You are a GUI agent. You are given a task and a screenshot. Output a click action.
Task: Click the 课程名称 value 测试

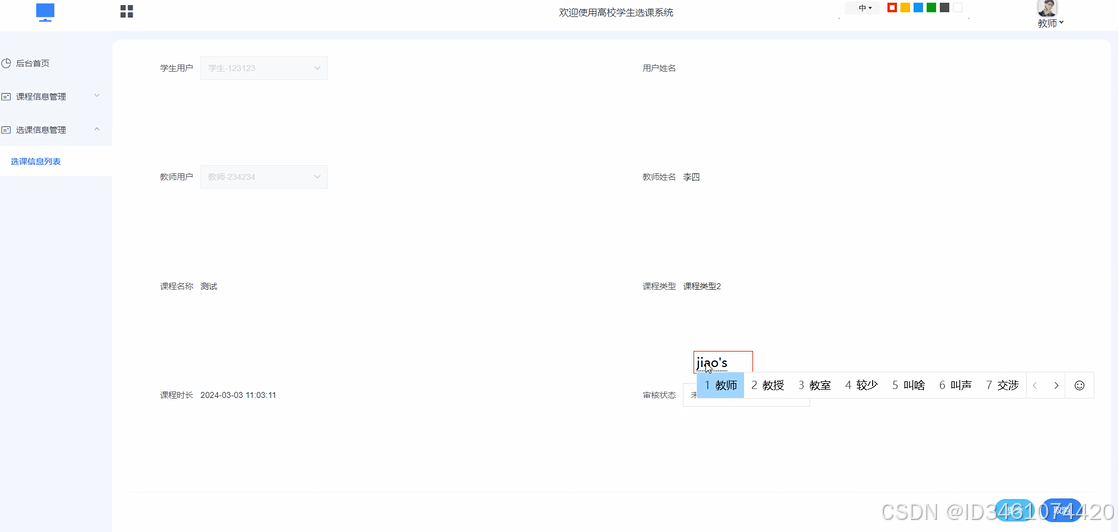[209, 286]
